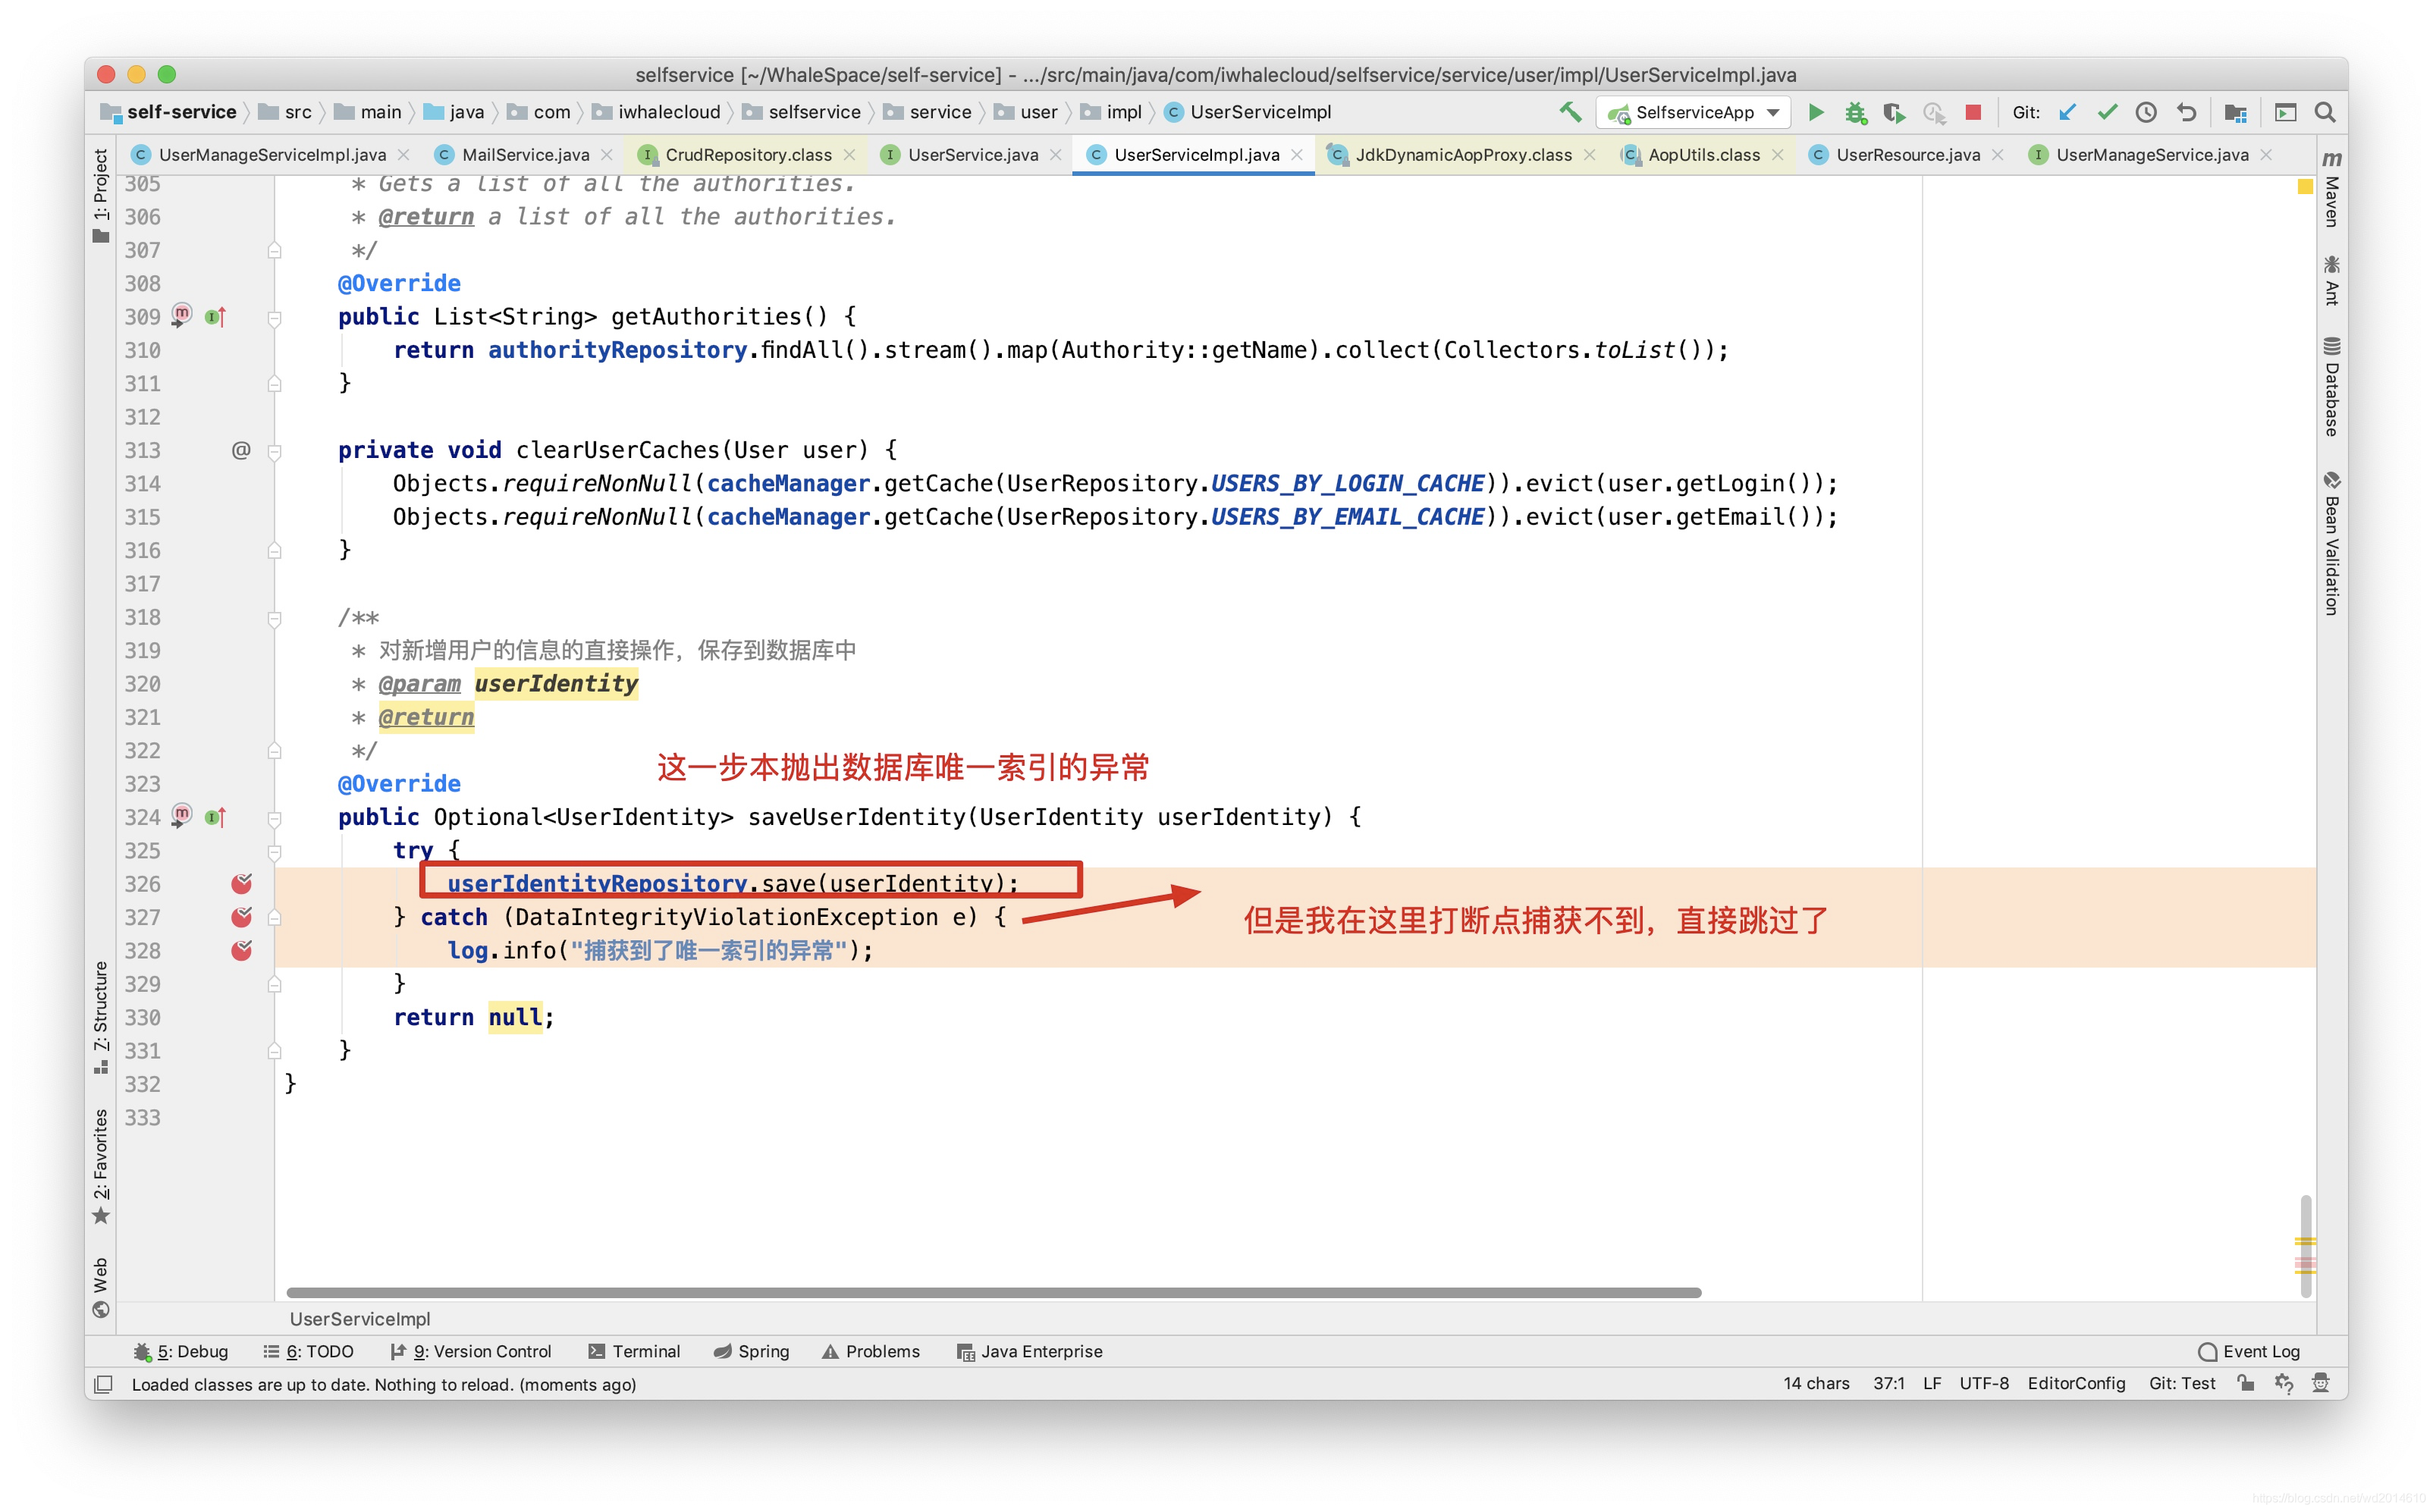The width and height of the screenshot is (2433, 1512).
Task: Open the 2: Favorites tool window
Action: [x=101, y=1165]
